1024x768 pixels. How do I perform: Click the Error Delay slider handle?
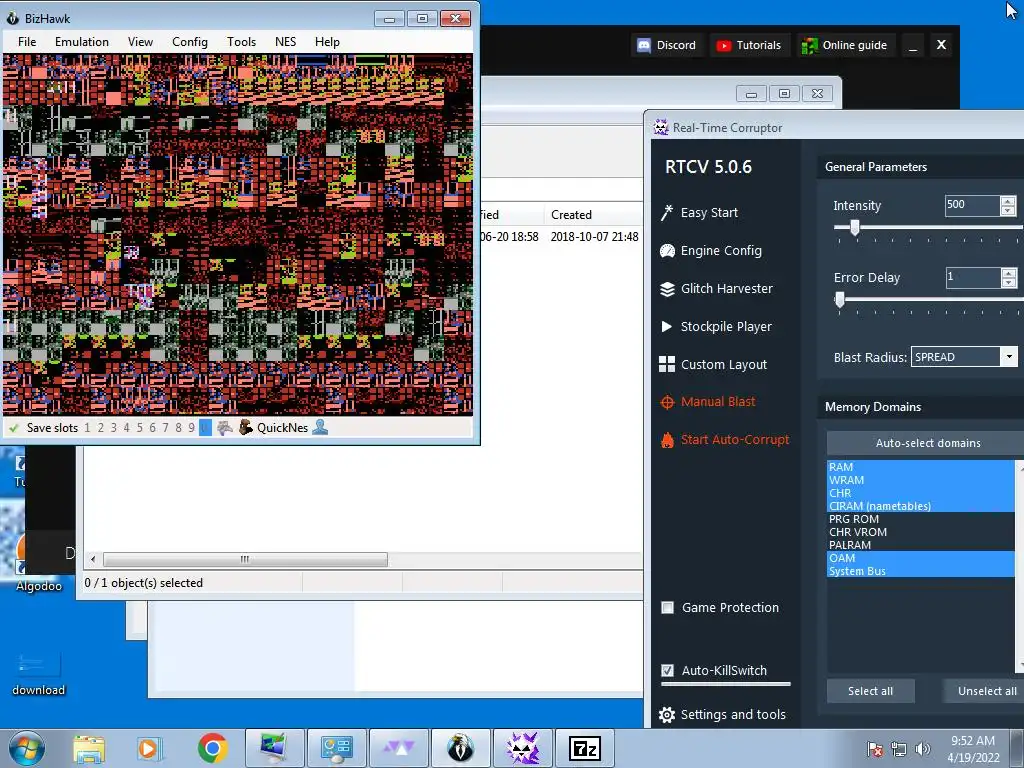point(840,300)
